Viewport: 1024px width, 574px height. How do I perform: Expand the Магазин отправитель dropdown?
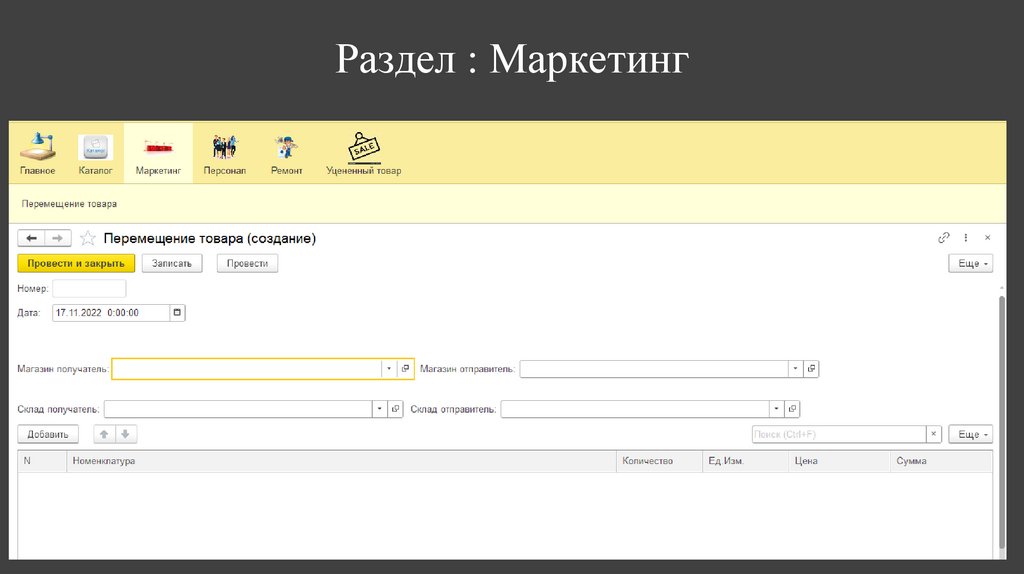point(795,369)
